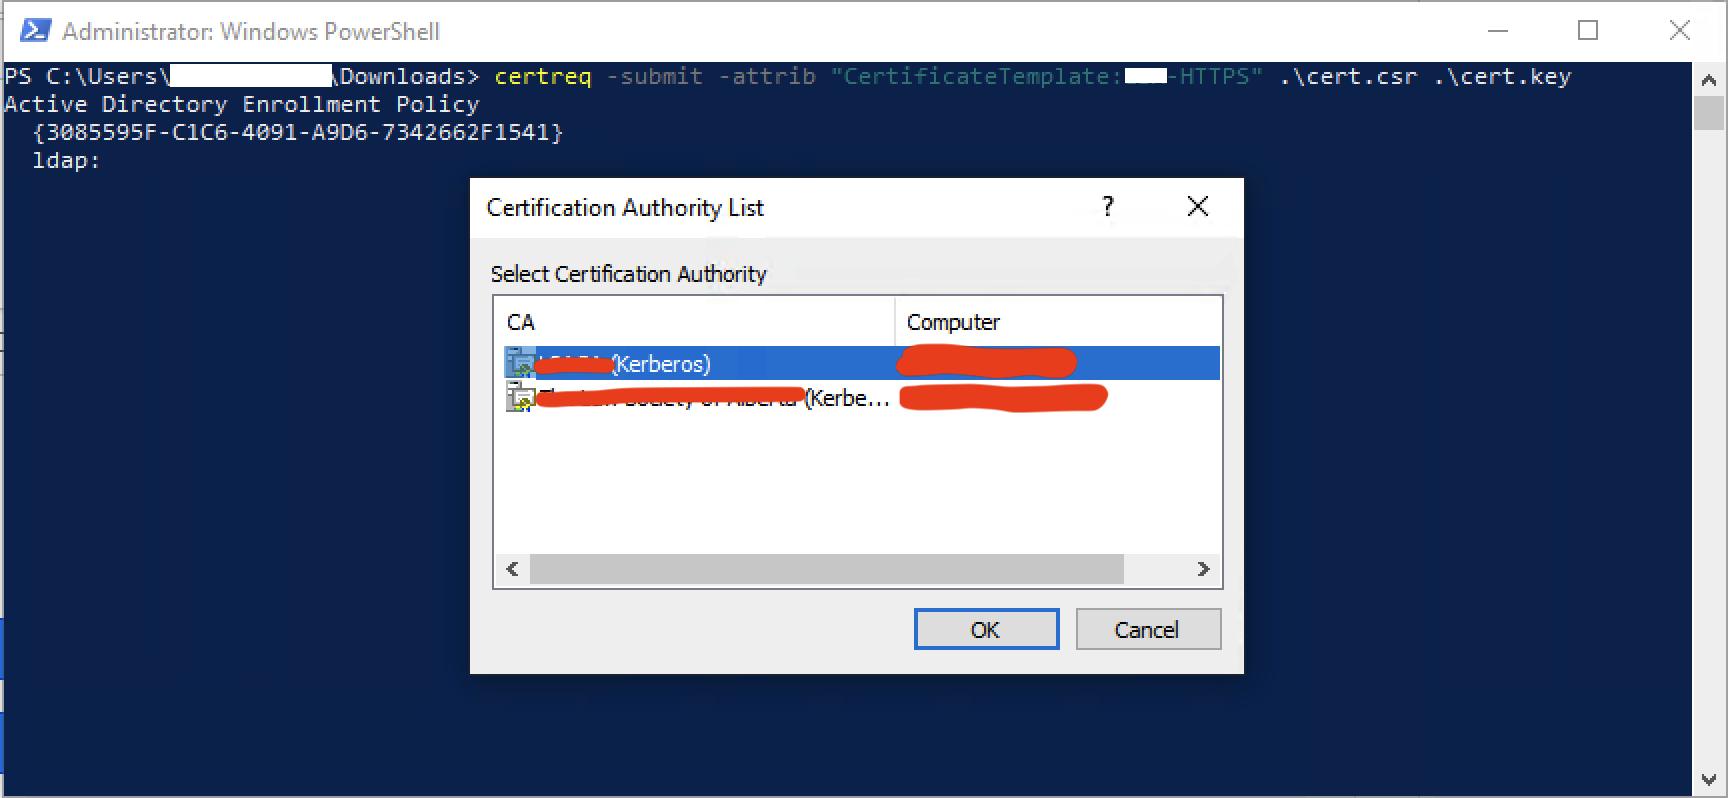Image resolution: width=1728 pixels, height=798 pixels.
Task: Click the GUID line starting {3085595F
Action: [x=298, y=133]
